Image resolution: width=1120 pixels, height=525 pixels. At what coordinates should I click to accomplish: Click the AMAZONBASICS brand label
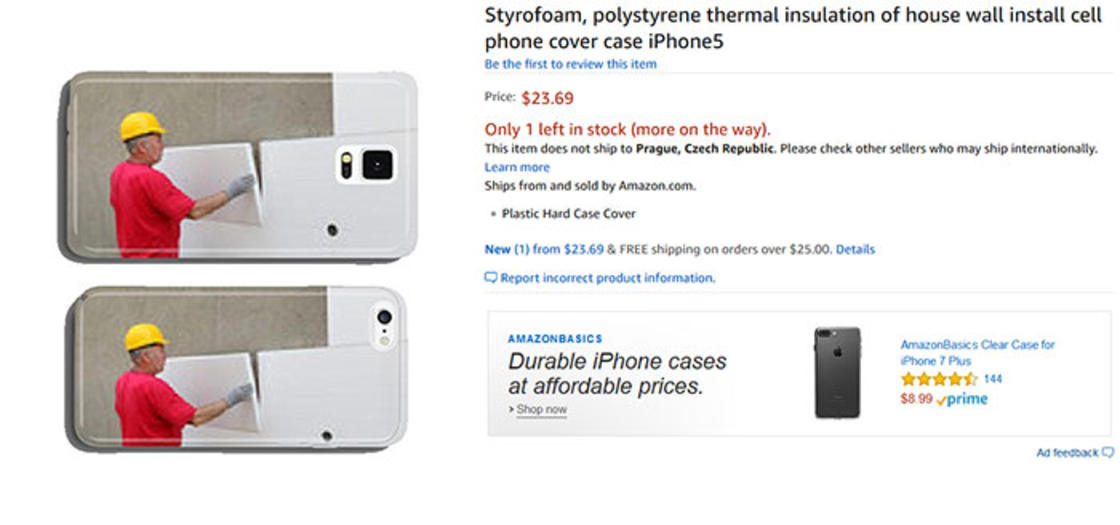coord(555,340)
